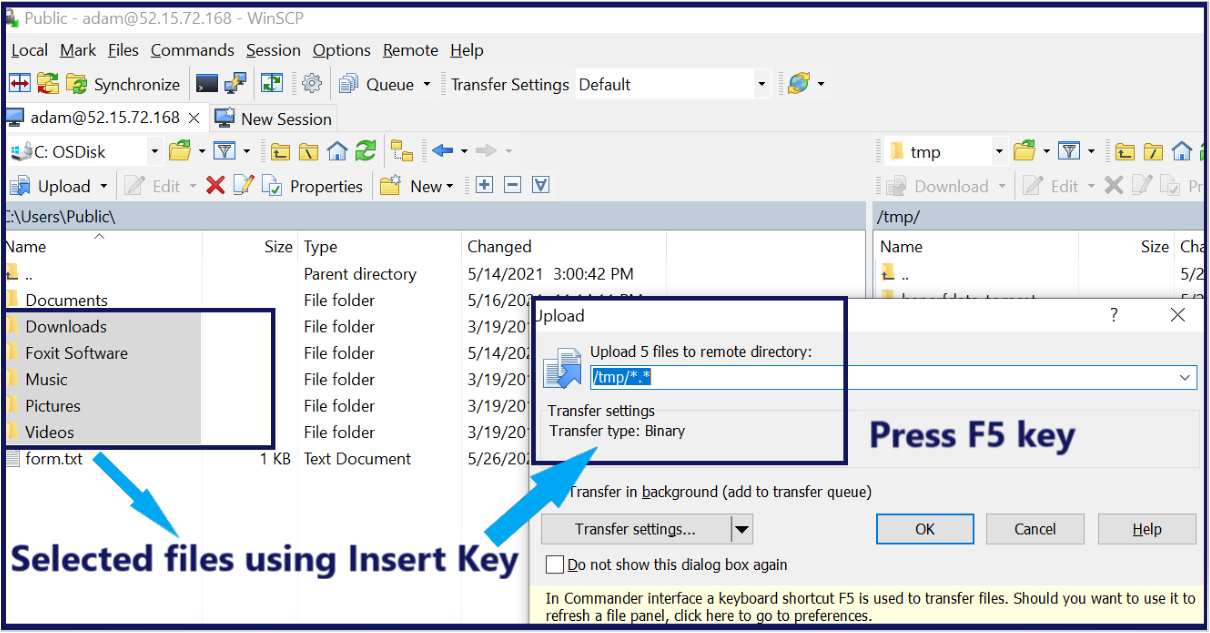Image resolution: width=1210 pixels, height=633 pixels.
Task: Open the Options menu
Action: click(x=341, y=50)
